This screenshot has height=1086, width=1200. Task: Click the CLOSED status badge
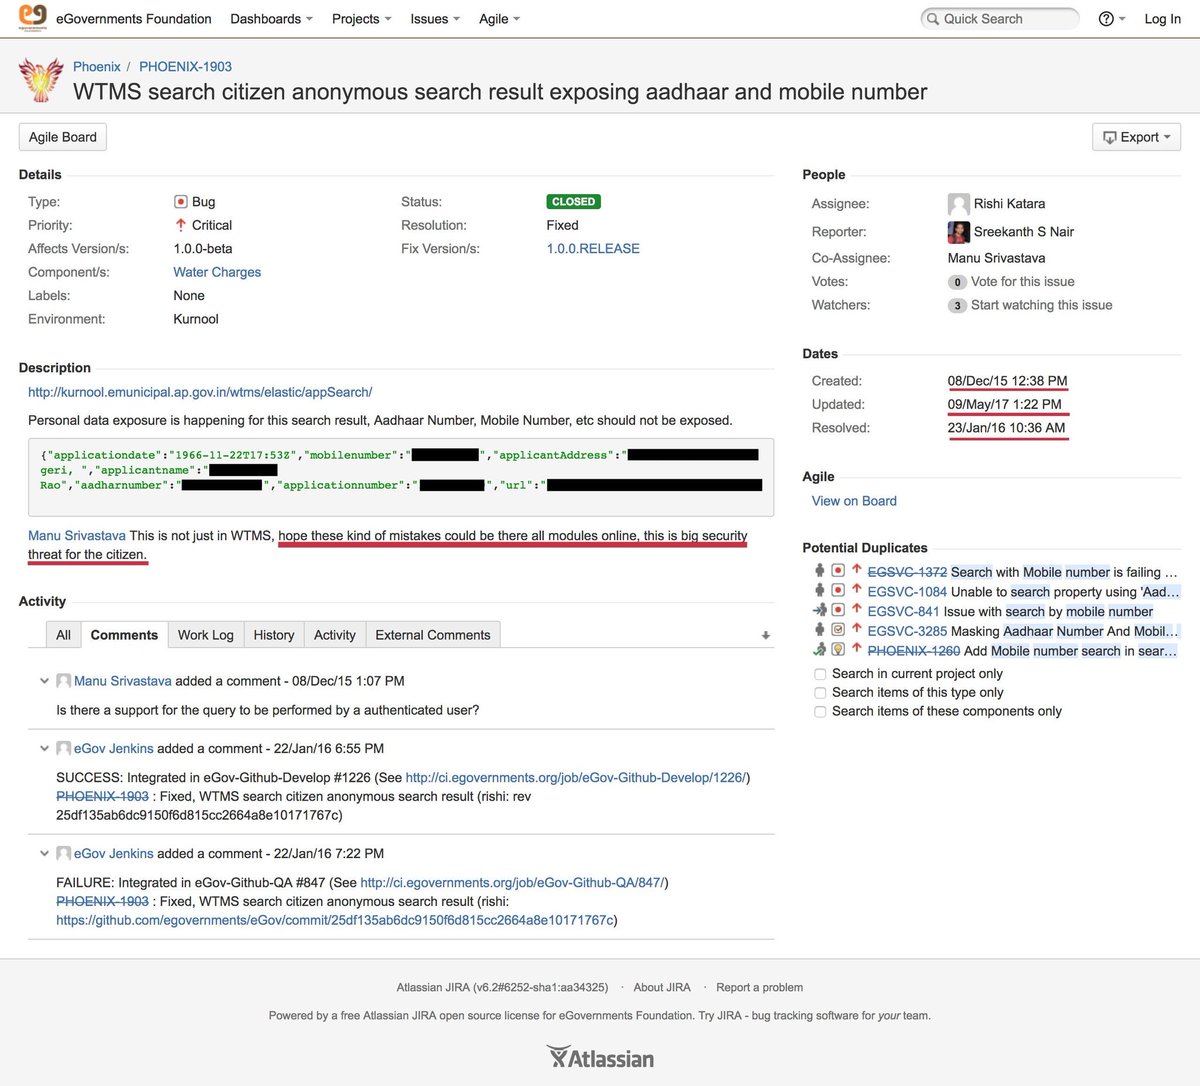[x=573, y=202]
